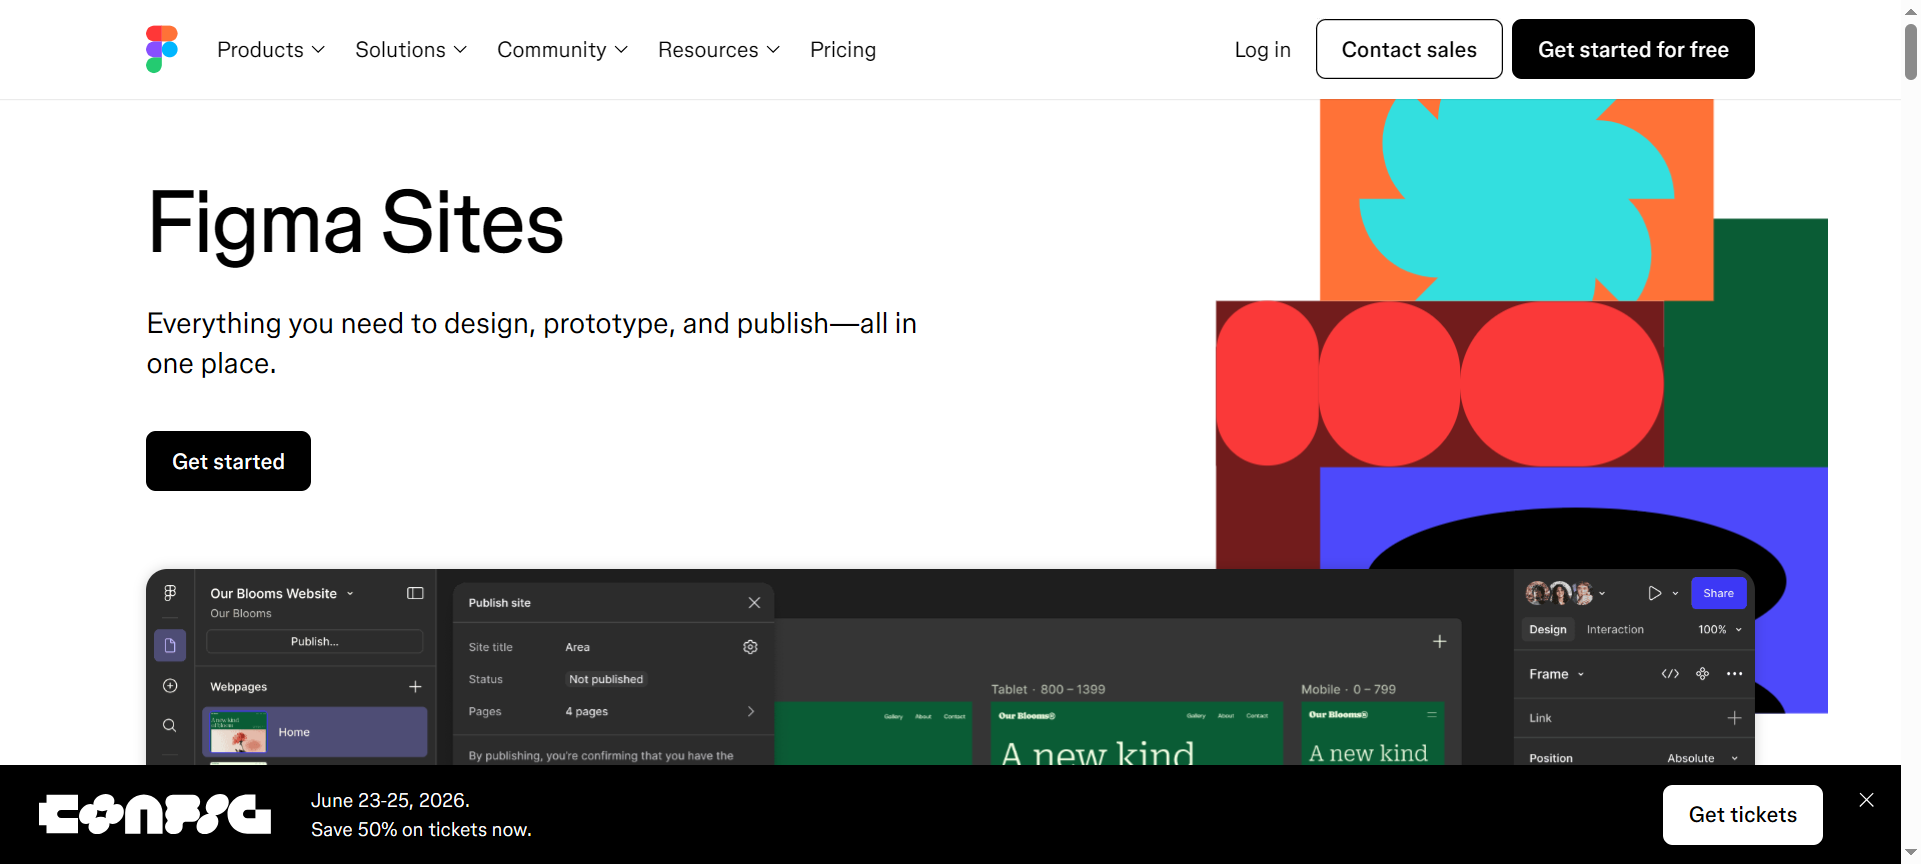The height and width of the screenshot is (864, 1921).
Task: Switch to the Interaction tab
Action: pos(1615,629)
